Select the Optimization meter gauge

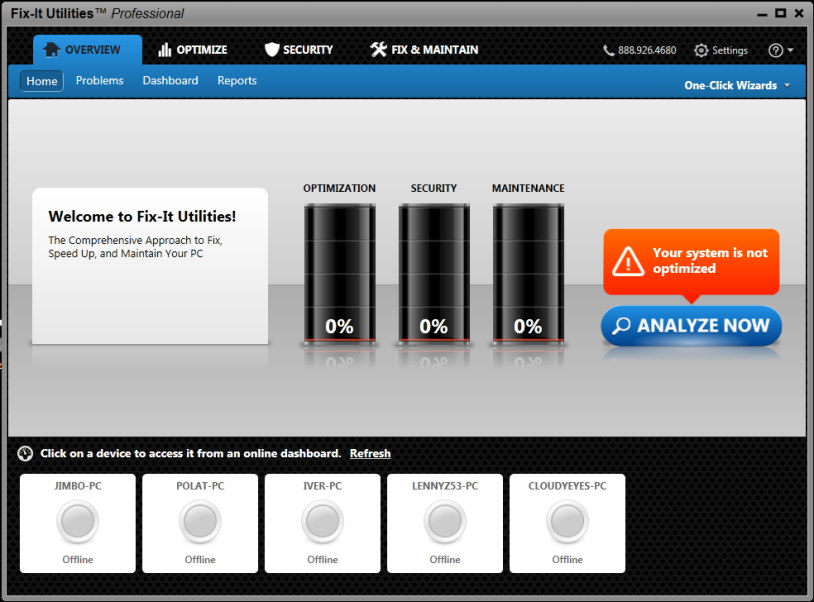coord(340,275)
